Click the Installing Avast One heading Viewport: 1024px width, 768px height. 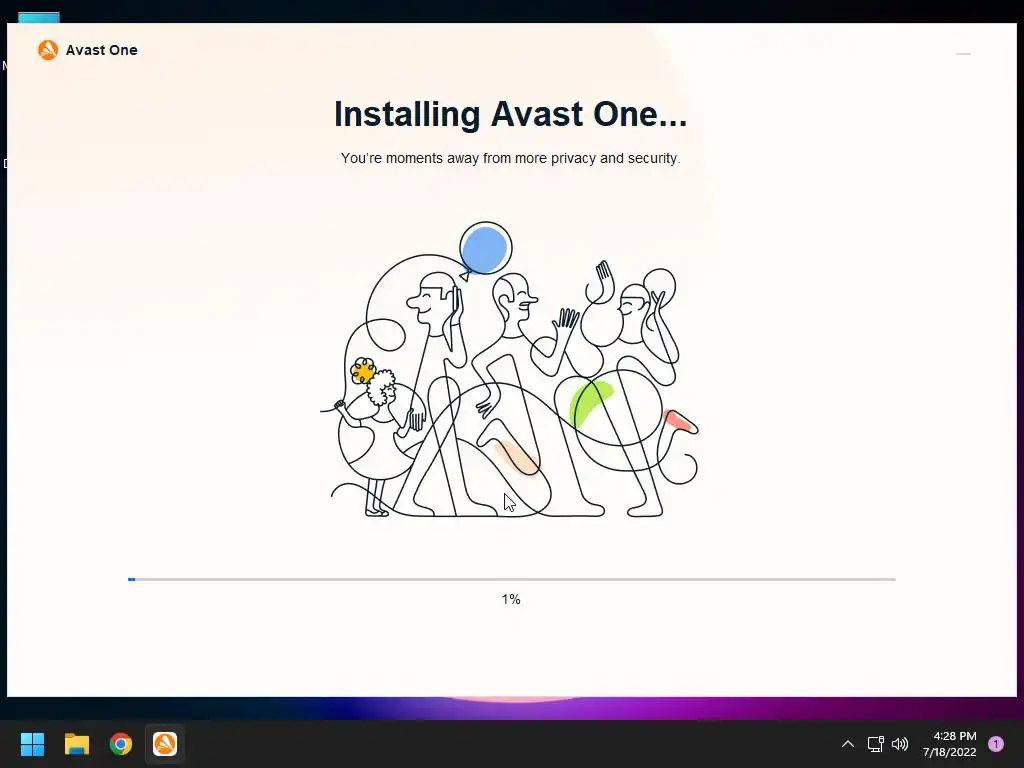coord(511,114)
